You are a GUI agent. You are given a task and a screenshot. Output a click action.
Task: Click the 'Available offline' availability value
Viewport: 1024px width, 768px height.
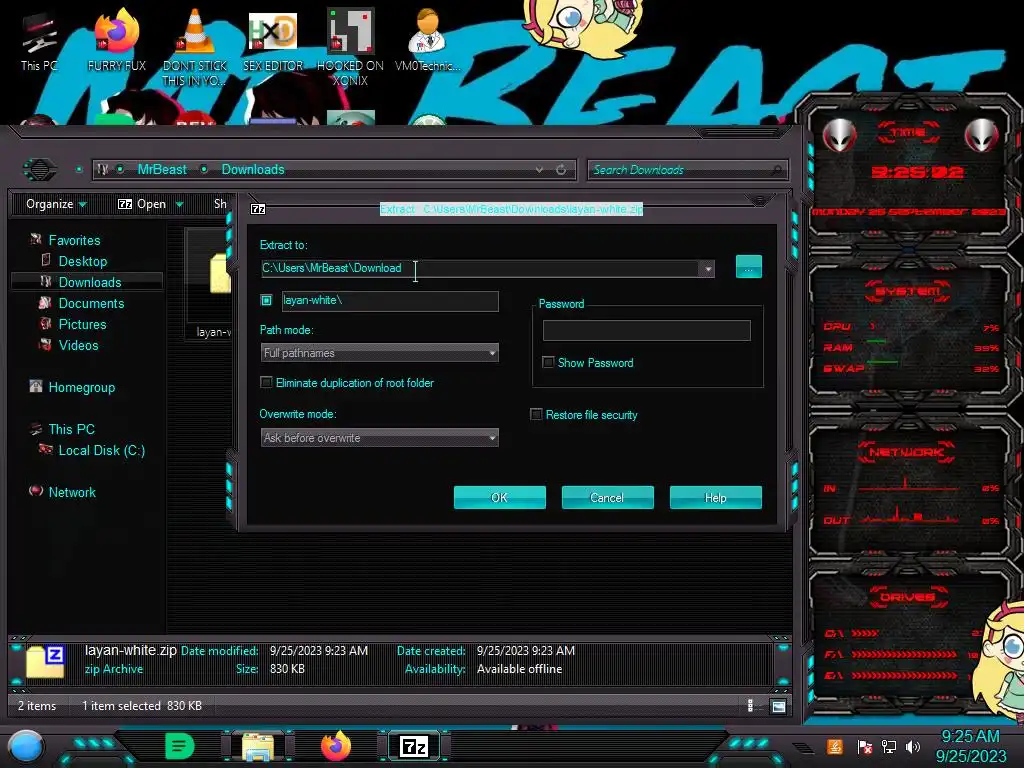[x=519, y=669]
